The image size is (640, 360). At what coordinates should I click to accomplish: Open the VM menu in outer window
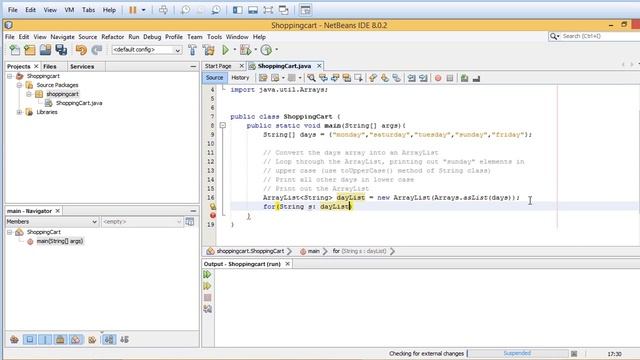(x=69, y=10)
